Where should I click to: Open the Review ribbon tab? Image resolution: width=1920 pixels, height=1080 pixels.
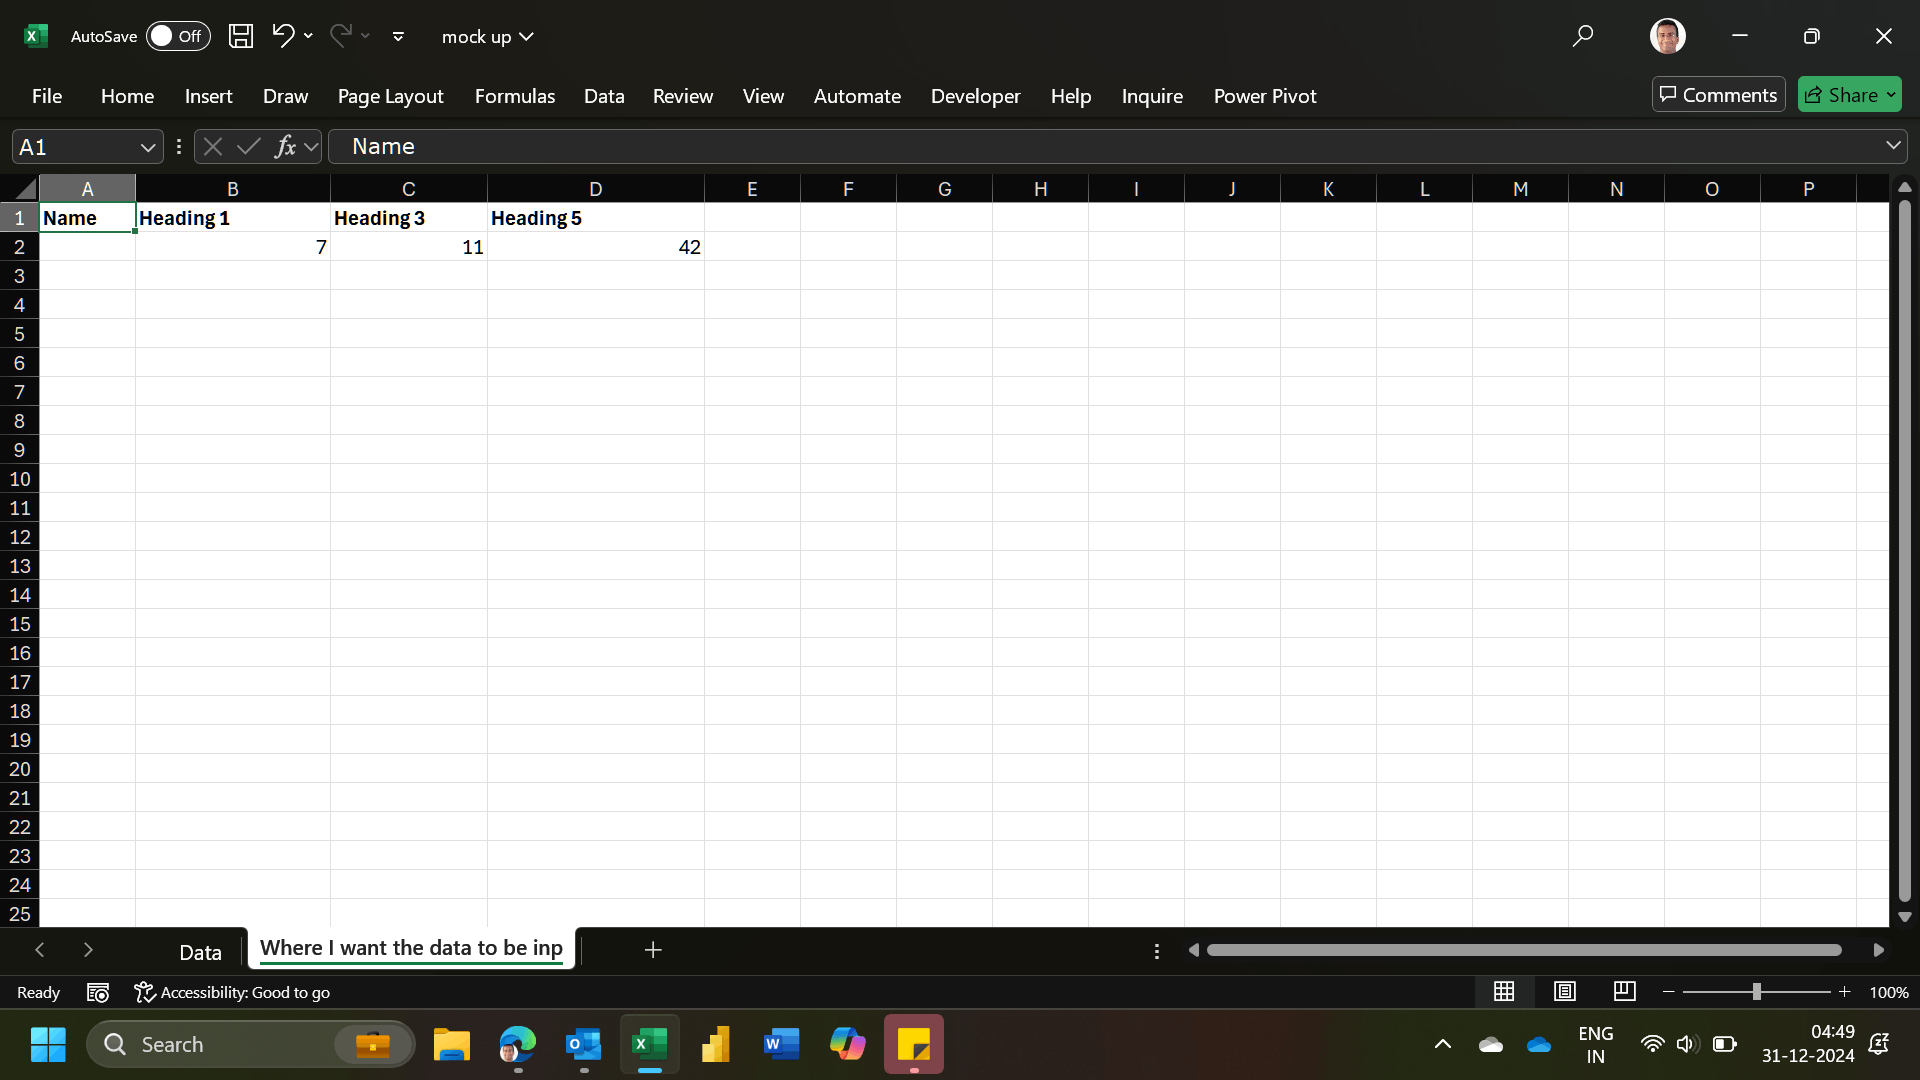683,96
